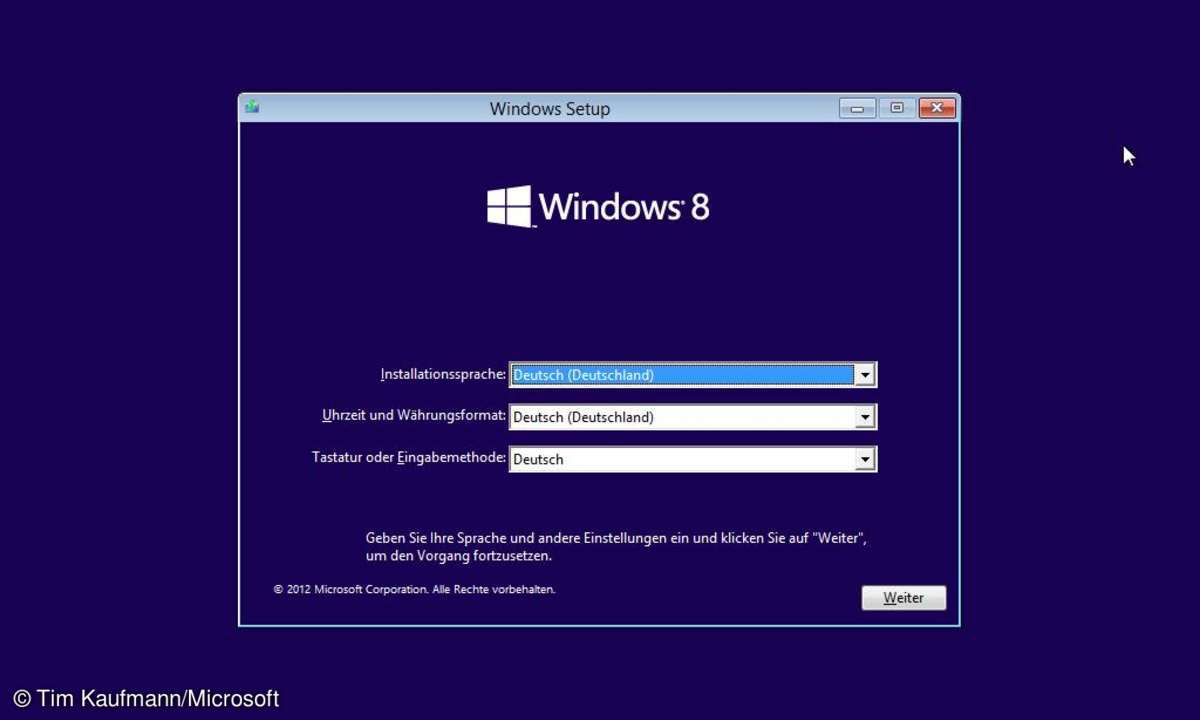Image resolution: width=1200 pixels, height=720 pixels.
Task: Click the copyright Microsoft Corporation text
Action: click(x=414, y=590)
